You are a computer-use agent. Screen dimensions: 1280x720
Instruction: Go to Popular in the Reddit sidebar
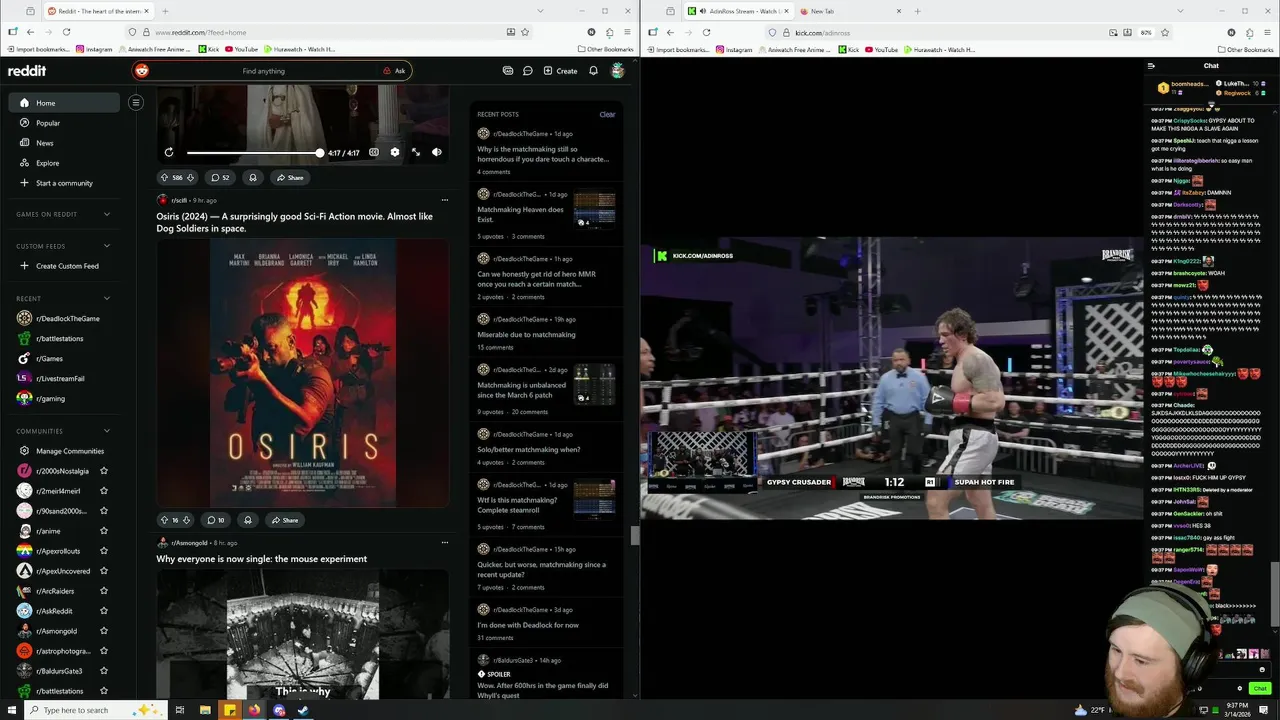[64, 123]
